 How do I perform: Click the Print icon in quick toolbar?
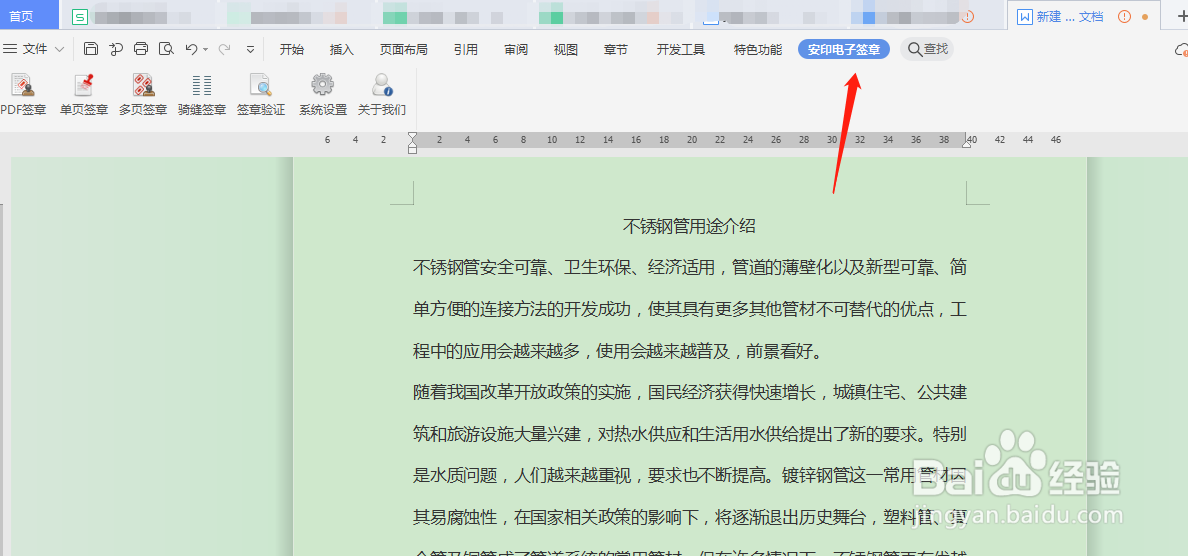click(x=141, y=49)
